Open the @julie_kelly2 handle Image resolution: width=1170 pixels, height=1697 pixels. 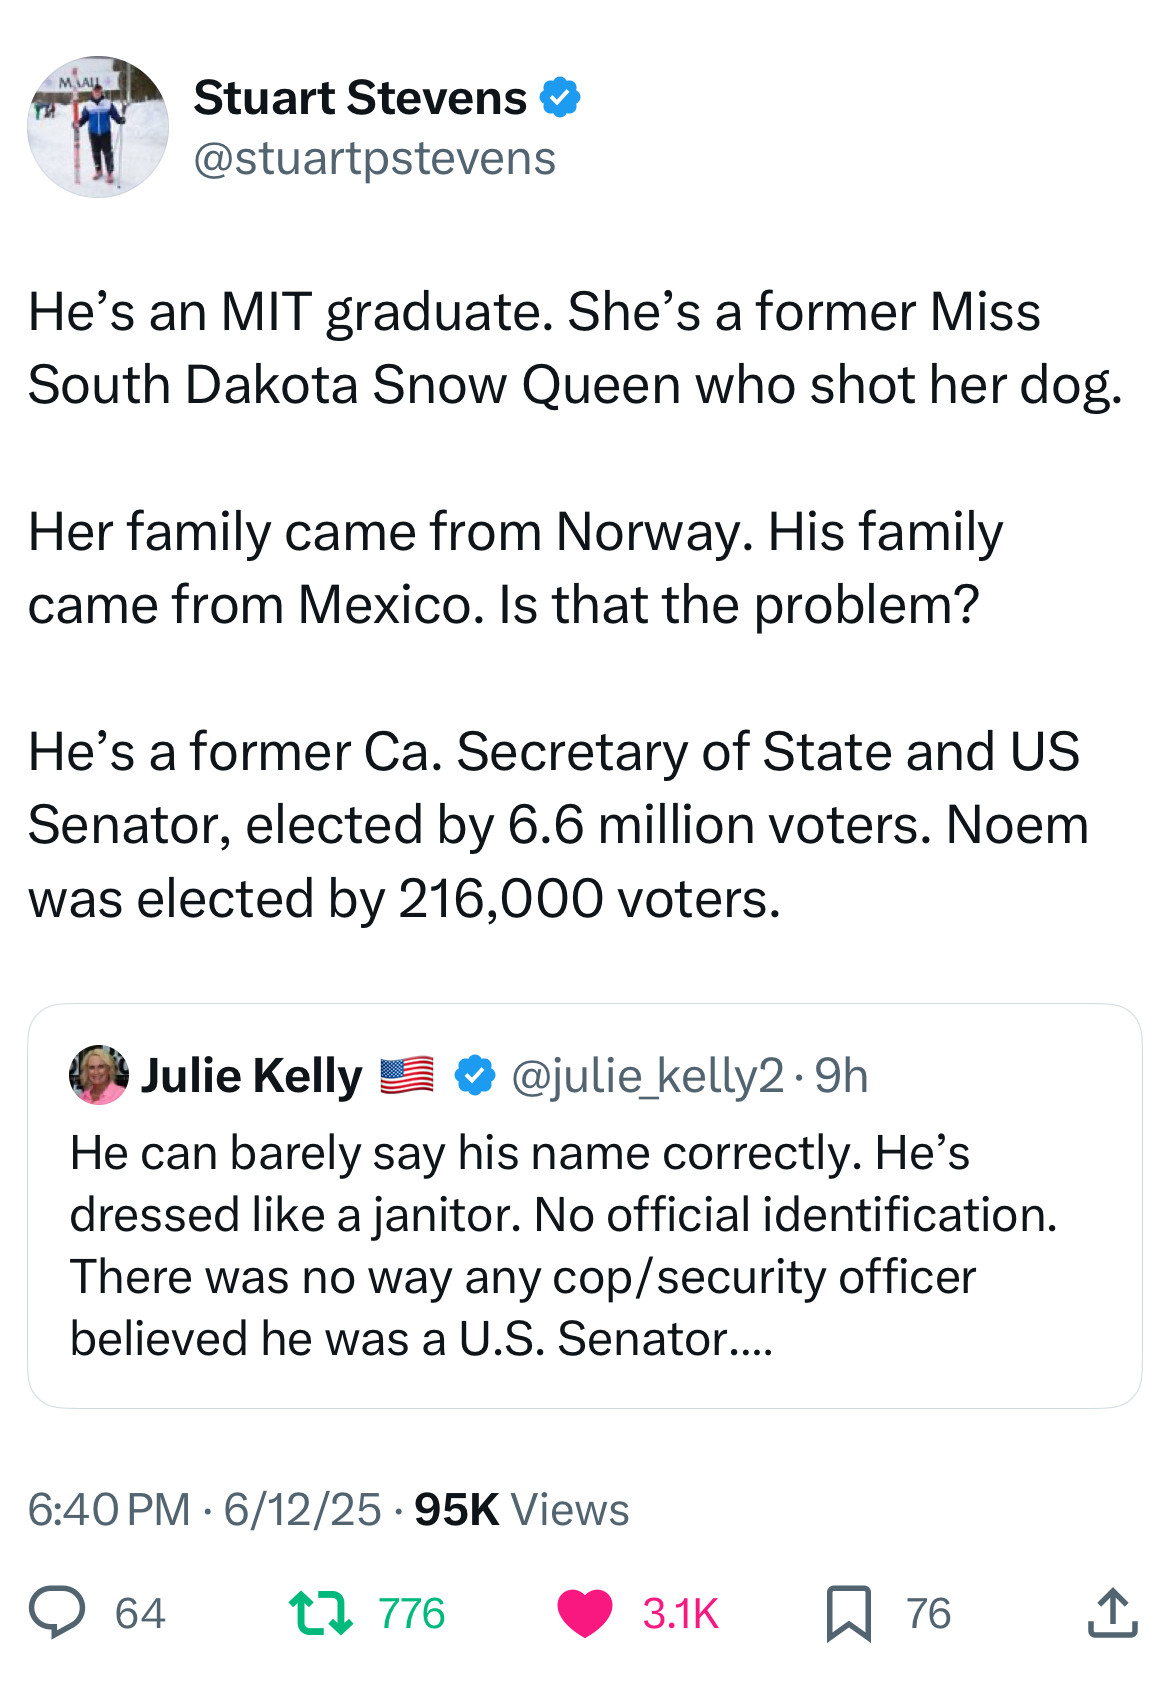point(647,1076)
